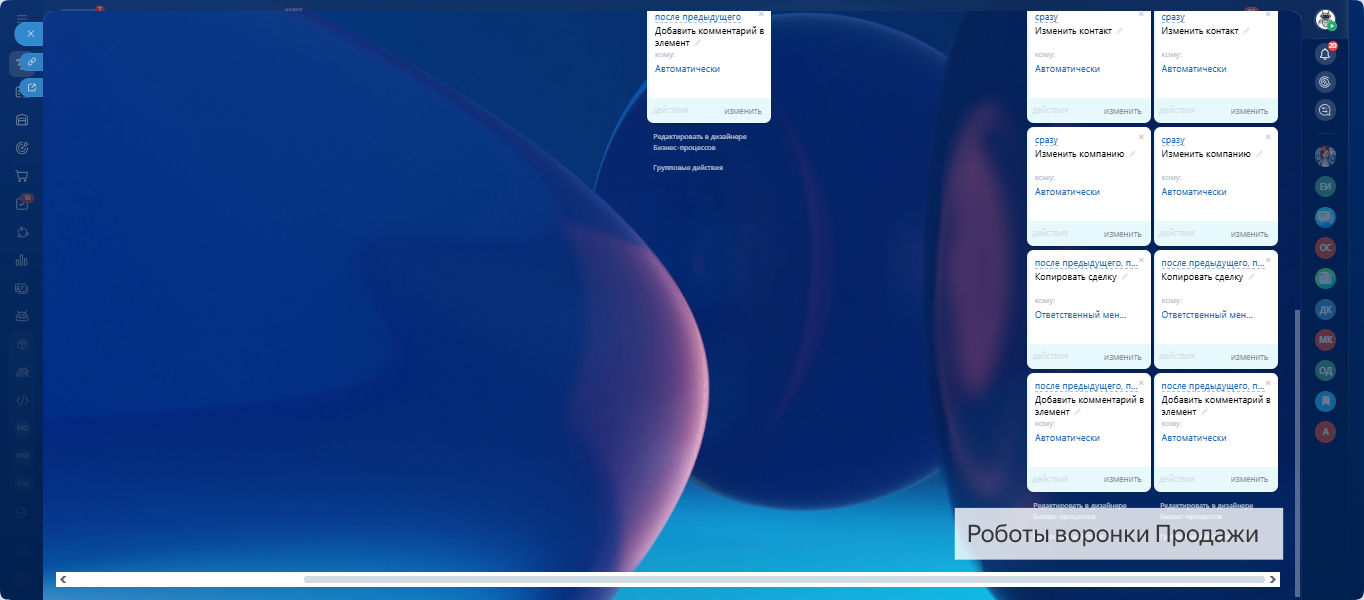Close the slider panel with the X button
This screenshot has width=1364, height=600.
tap(30, 33)
